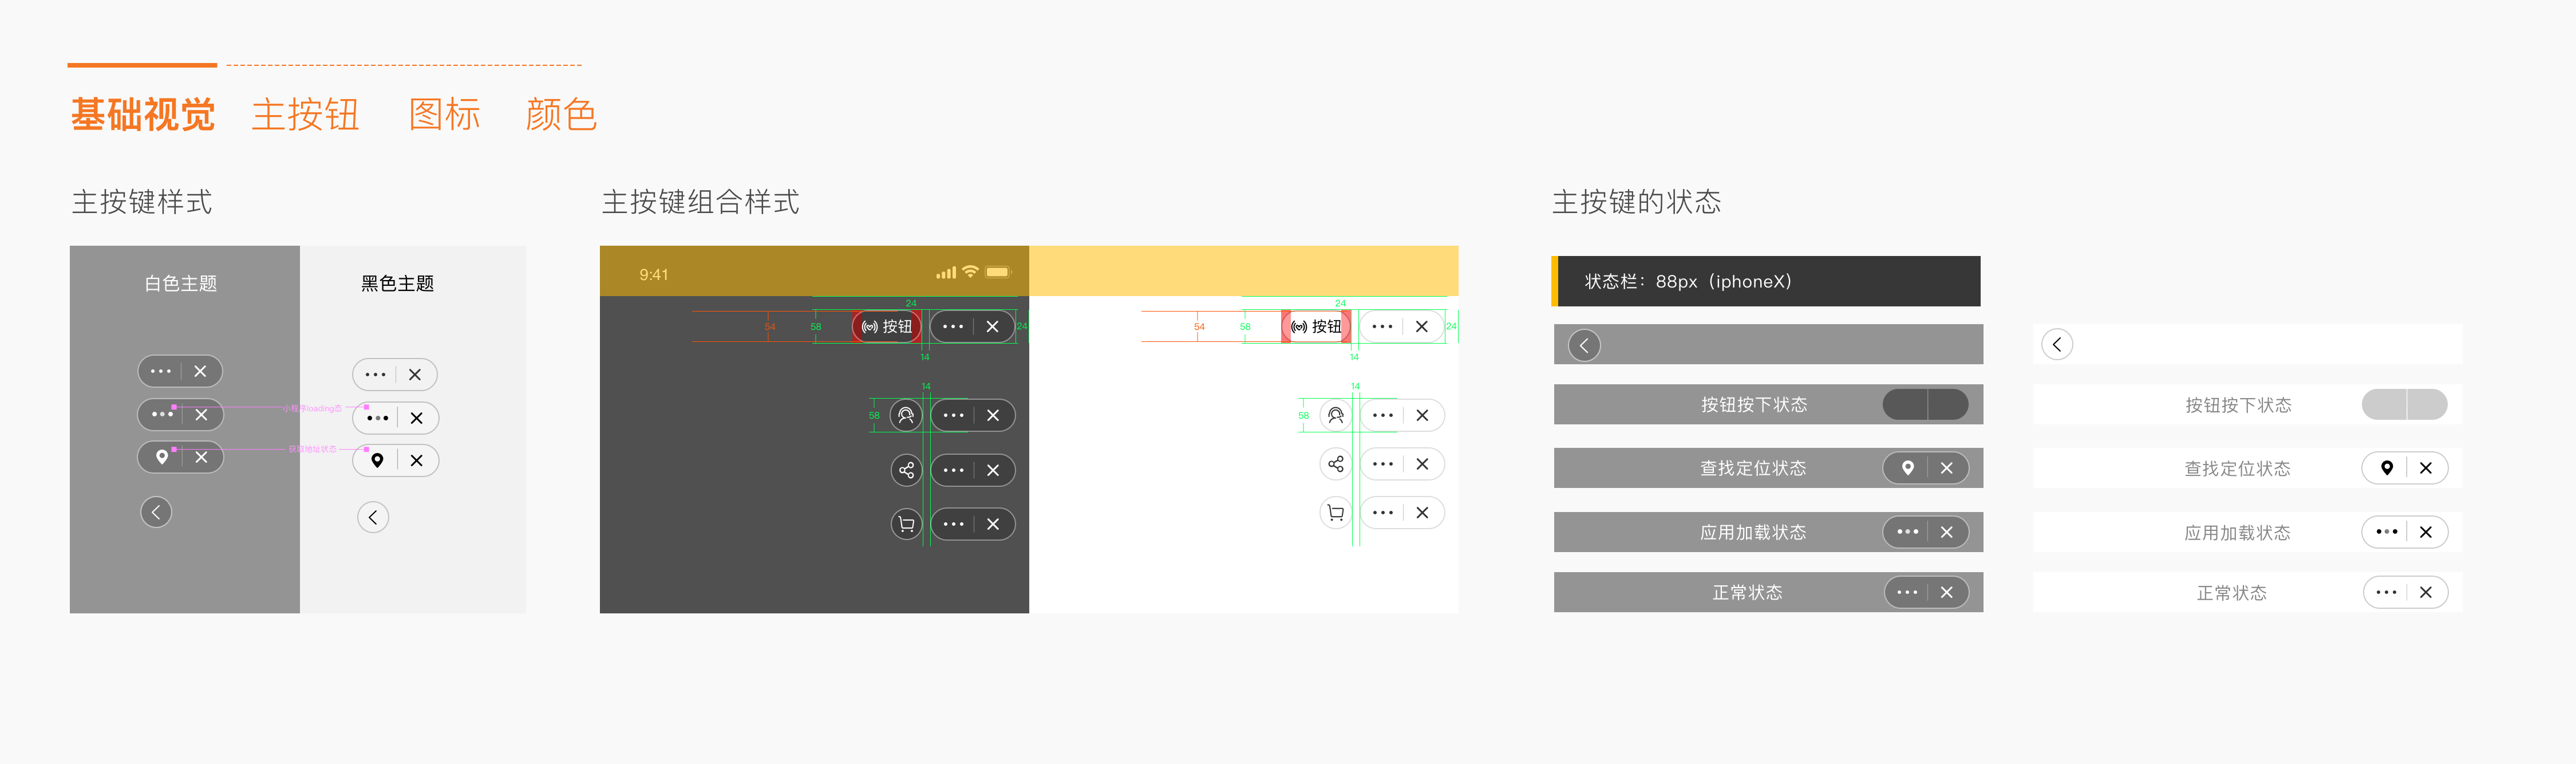Click location pin in white 查找定位状态 row

click(x=2387, y=468)
